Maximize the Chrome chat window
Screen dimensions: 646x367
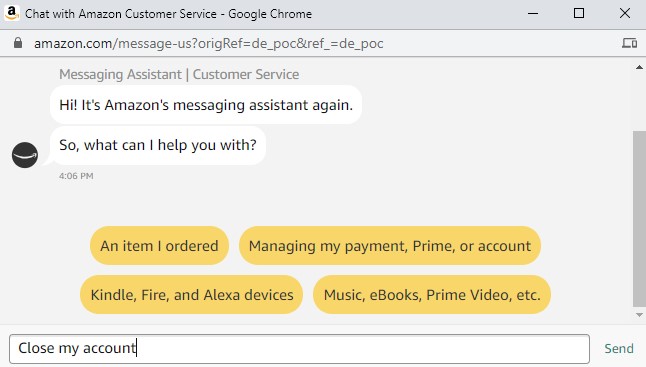tap(578, 13)
